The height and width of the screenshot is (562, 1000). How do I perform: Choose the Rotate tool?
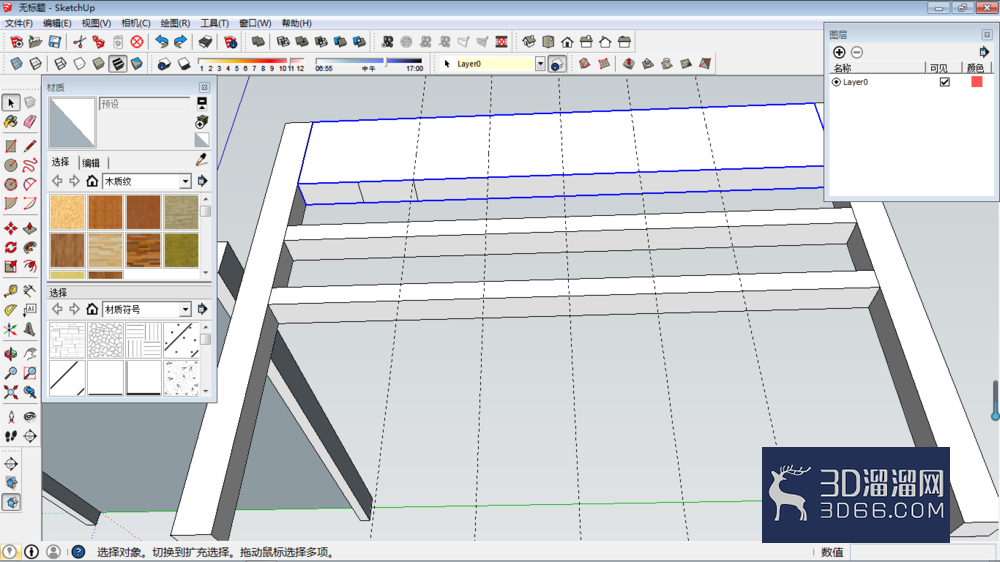11,248
